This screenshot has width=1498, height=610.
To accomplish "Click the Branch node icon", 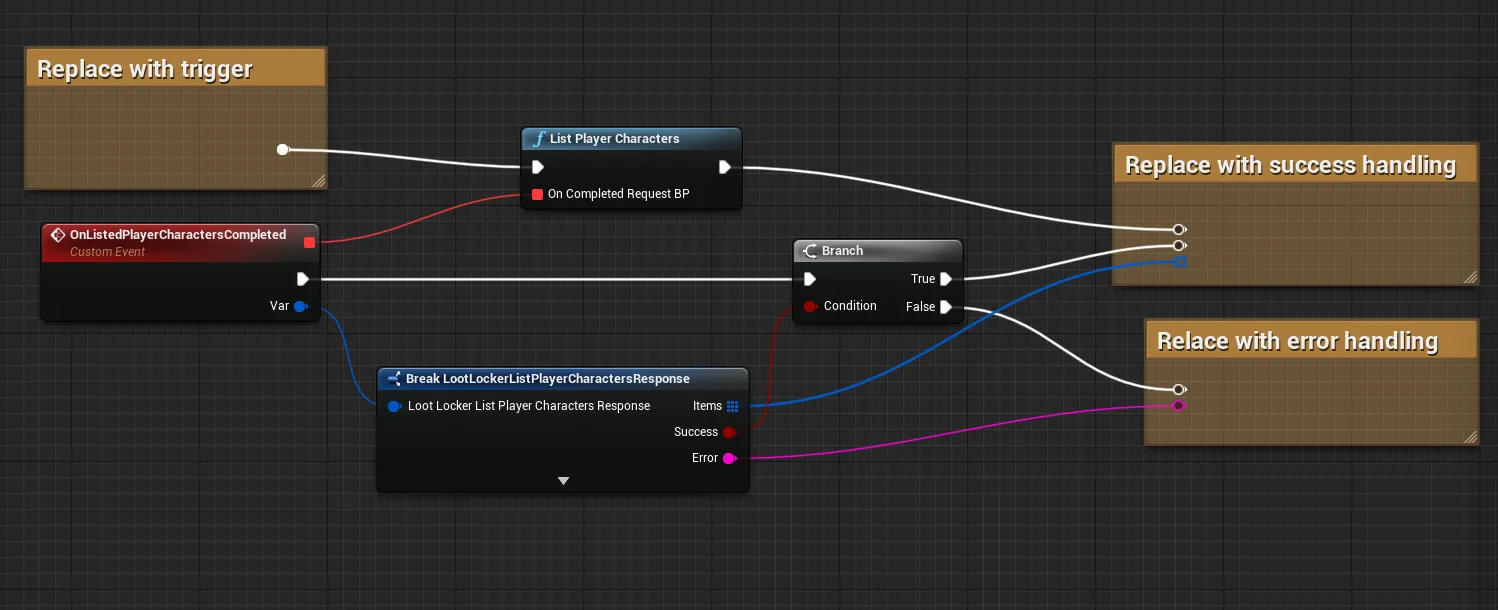I will [x=810, y=251].
